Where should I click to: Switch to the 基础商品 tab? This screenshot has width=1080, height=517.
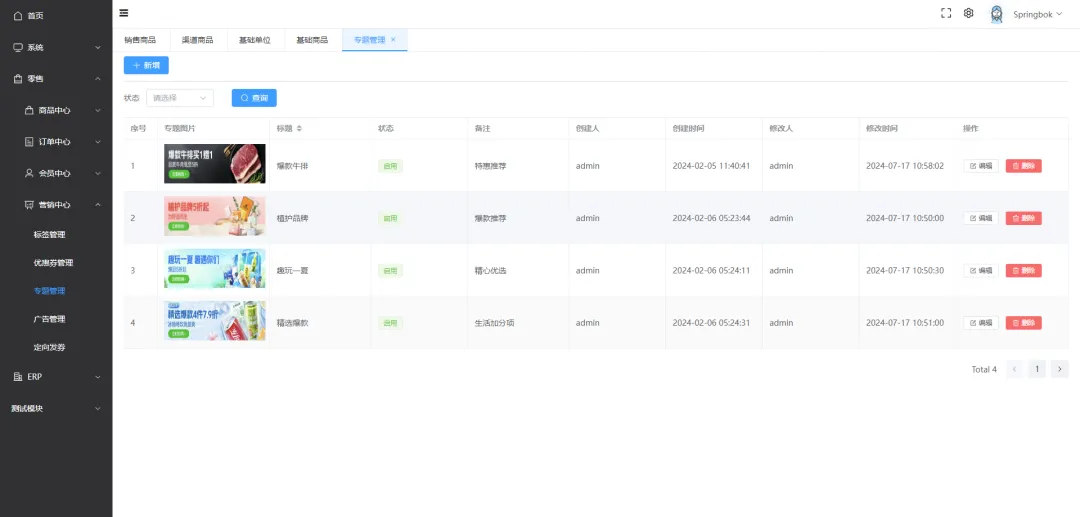312,40
